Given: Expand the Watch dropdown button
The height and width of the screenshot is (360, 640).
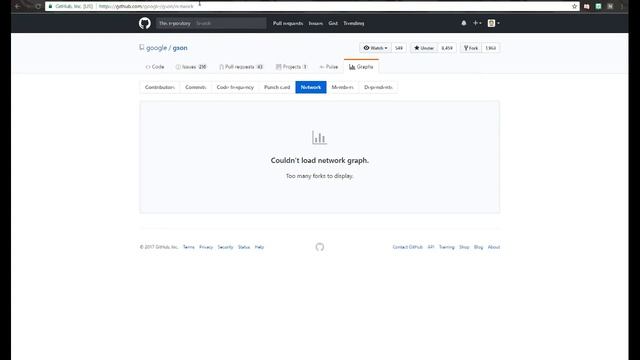Looking at the screenshot, I should click(375, 48).
